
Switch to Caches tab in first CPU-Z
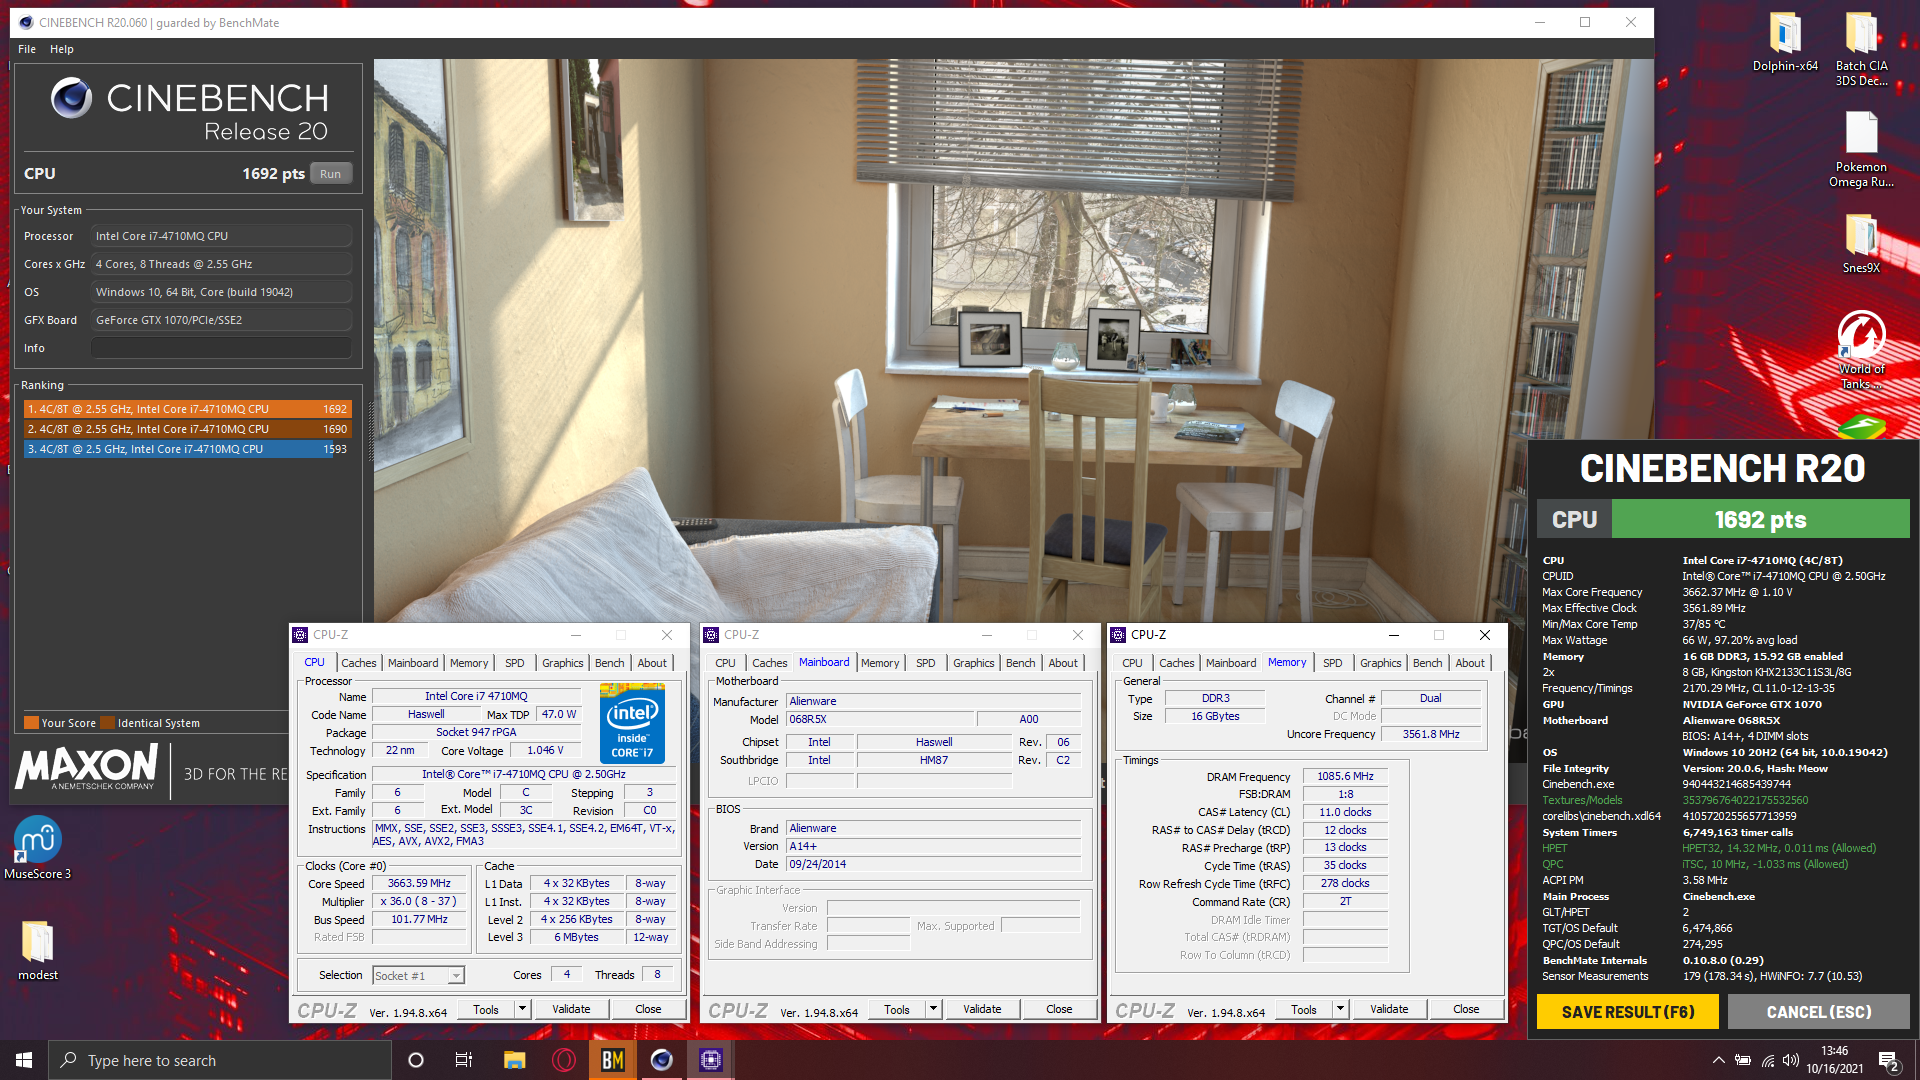358,663
